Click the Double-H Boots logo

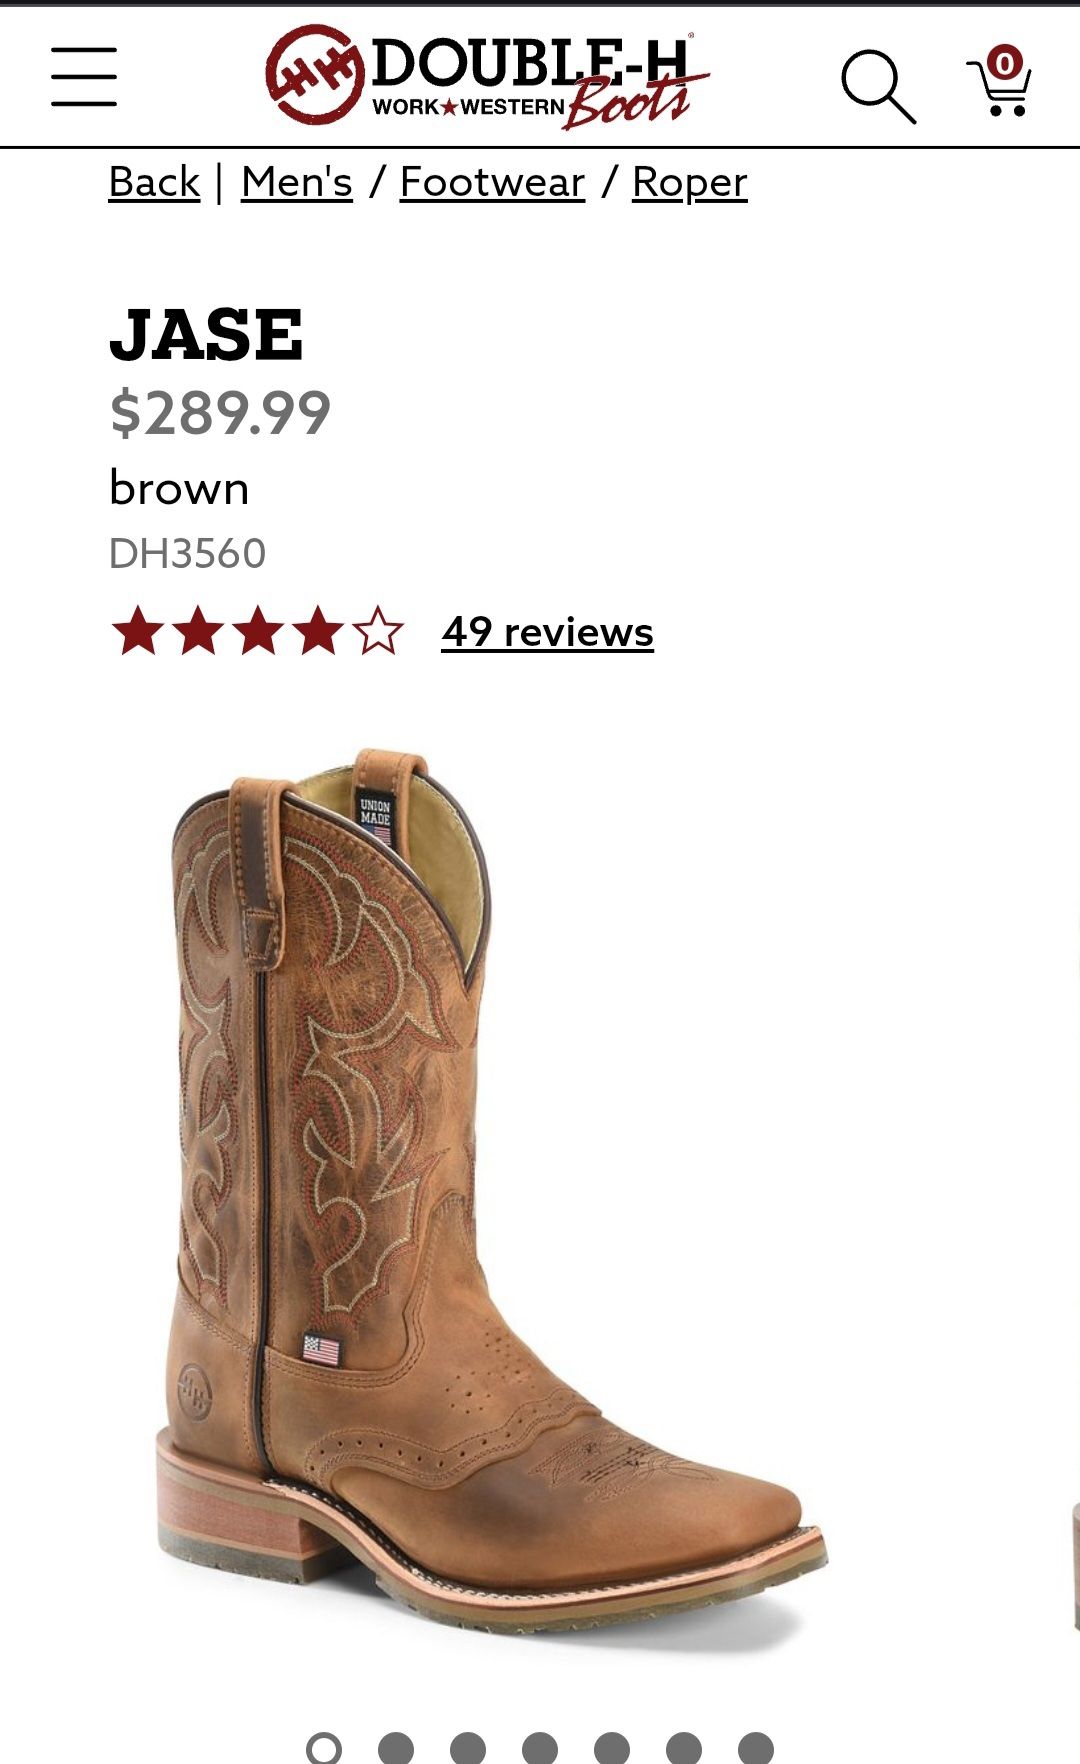pos(487,78)
